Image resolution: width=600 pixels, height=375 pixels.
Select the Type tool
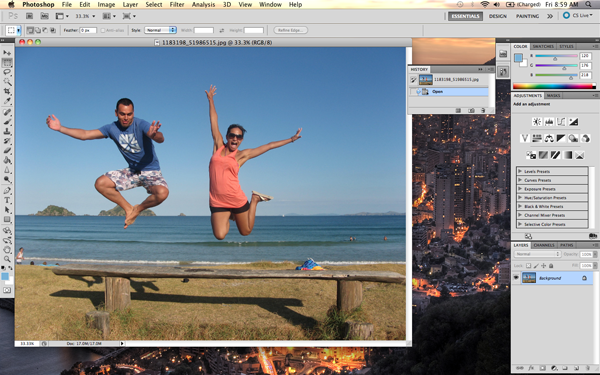click(x=7, y=200)
